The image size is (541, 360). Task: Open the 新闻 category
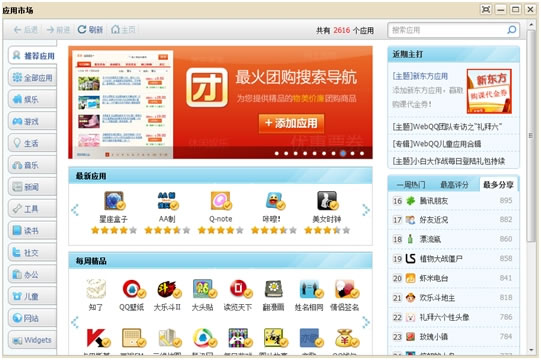point(32,187)
